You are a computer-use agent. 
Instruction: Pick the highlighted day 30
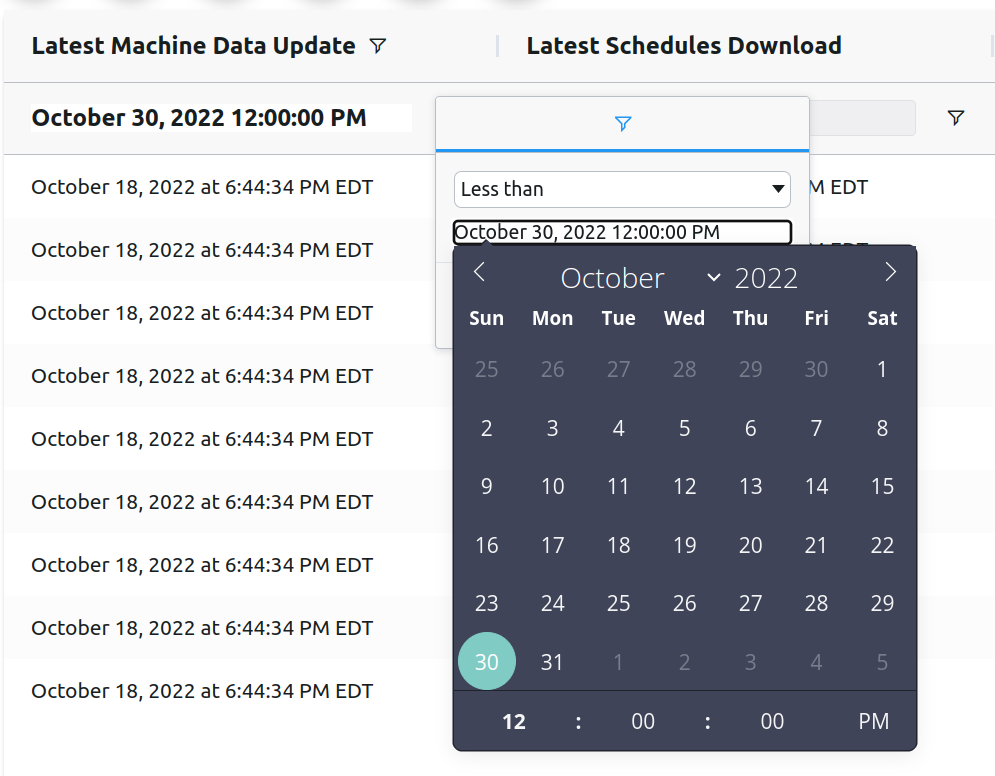tap(487, 661)
